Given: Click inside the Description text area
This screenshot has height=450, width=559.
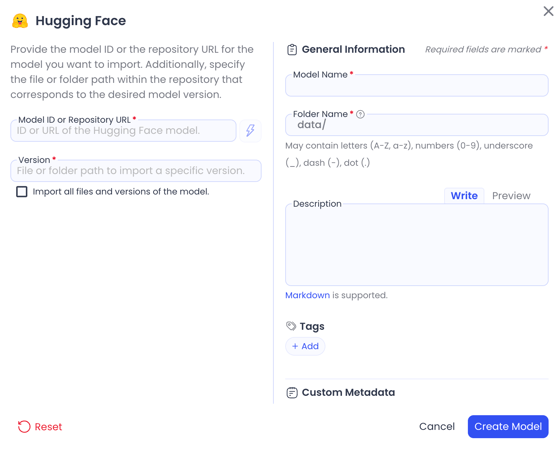Looking at the screenshot, I should [417, 245].
